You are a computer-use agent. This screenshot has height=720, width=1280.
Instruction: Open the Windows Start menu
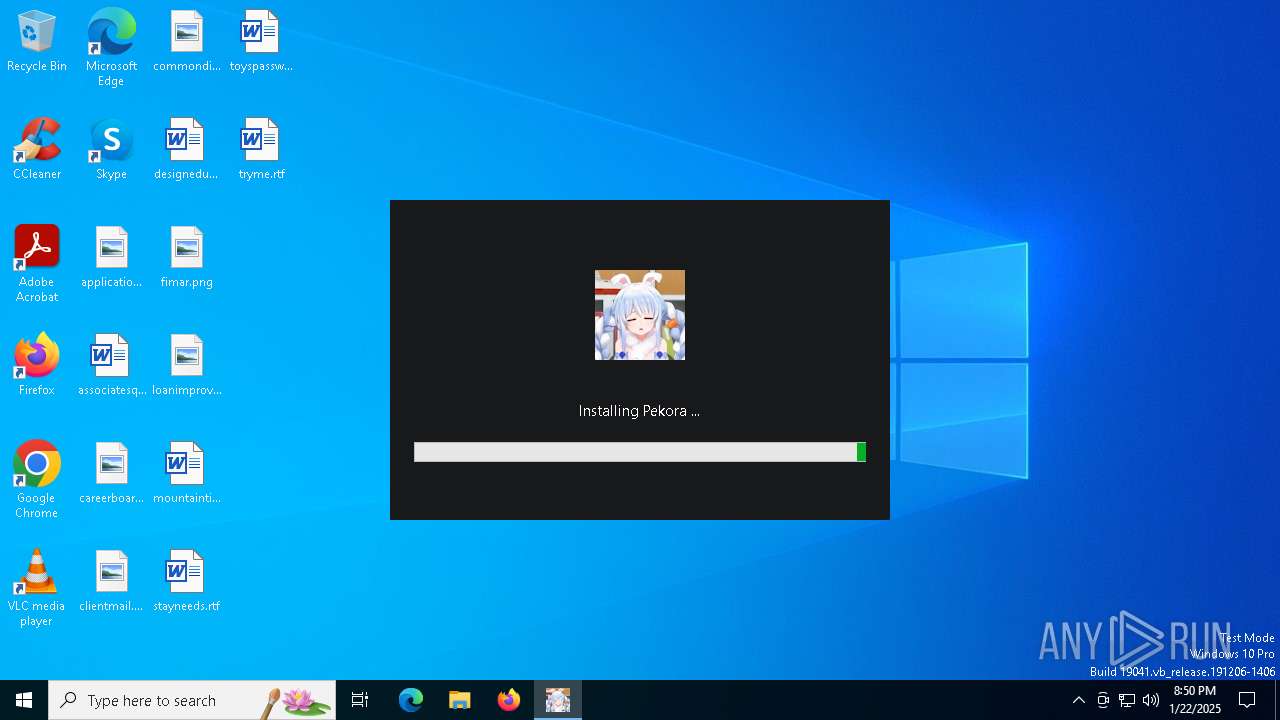[24, 700]
